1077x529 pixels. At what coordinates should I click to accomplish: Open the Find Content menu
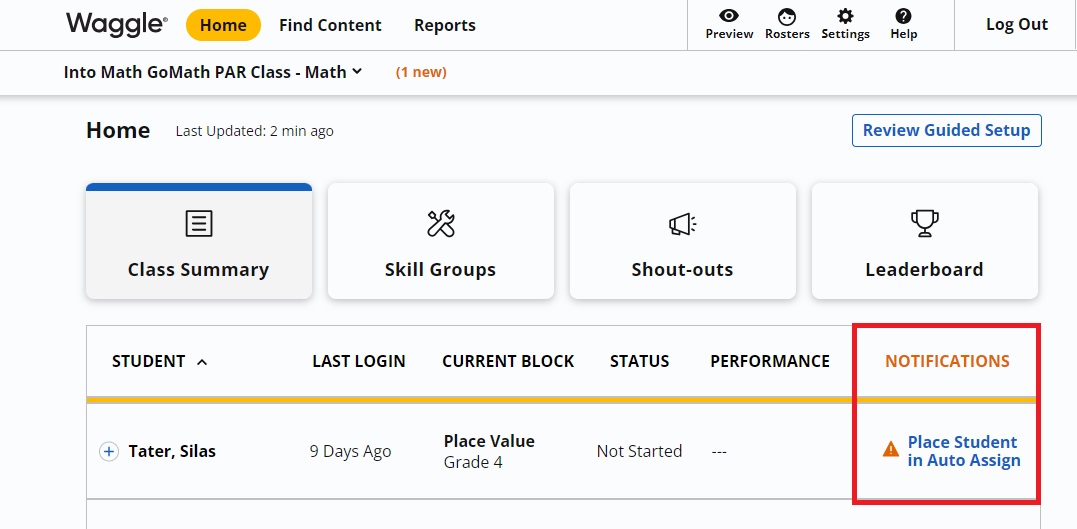click(x=330, y=25)
